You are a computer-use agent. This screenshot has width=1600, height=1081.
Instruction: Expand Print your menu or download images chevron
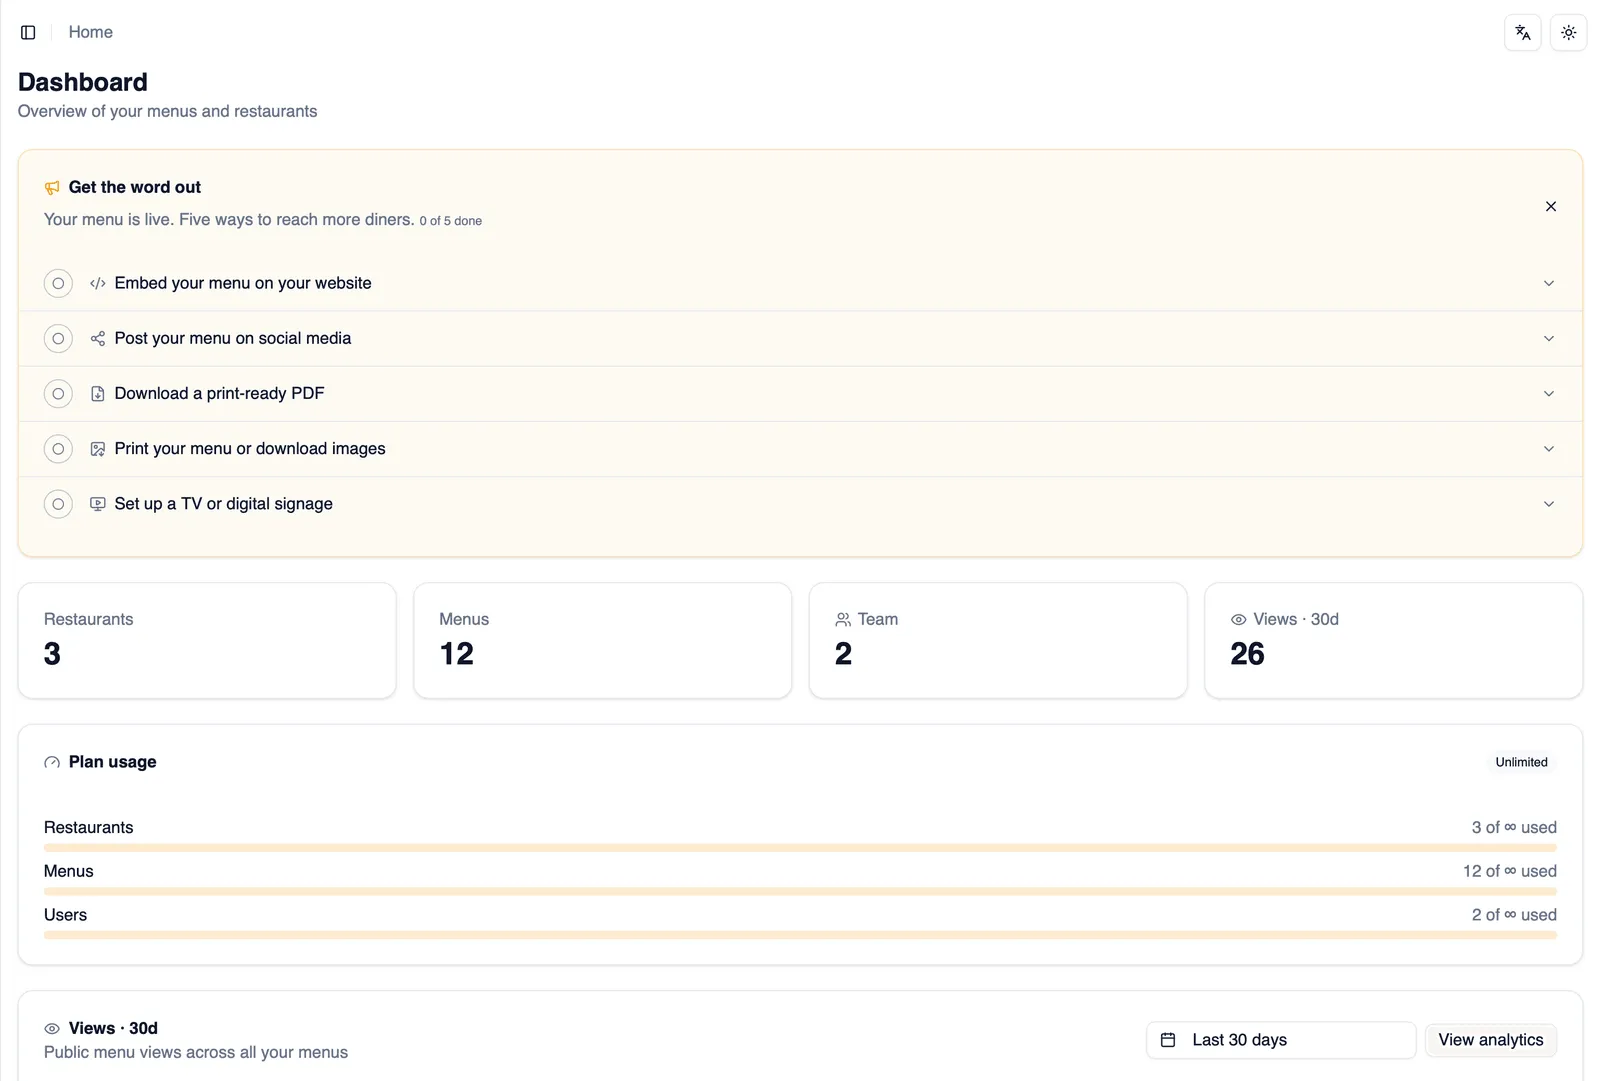[1549, 449]
